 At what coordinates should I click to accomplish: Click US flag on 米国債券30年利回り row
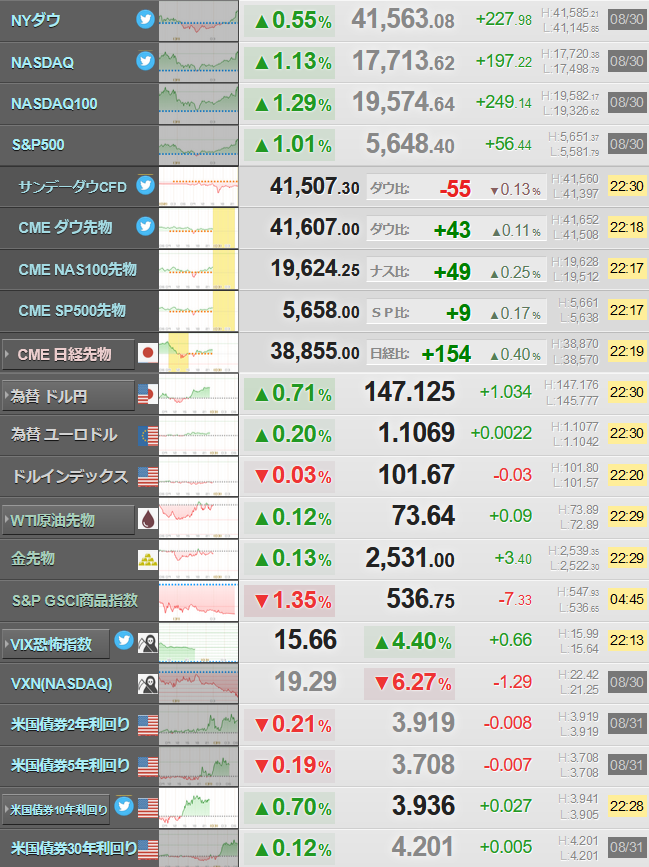pyautogui.click(x=148, y=849)
